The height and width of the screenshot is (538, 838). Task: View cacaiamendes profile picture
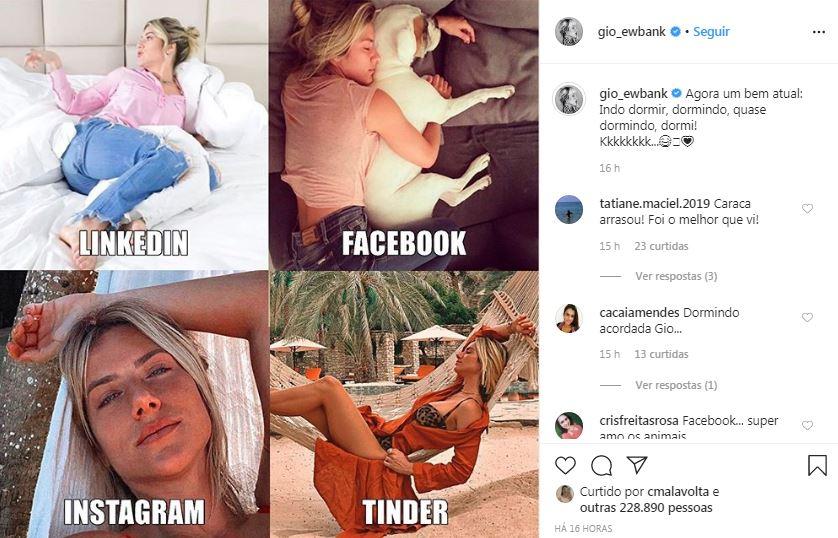[x=569, y=318]
